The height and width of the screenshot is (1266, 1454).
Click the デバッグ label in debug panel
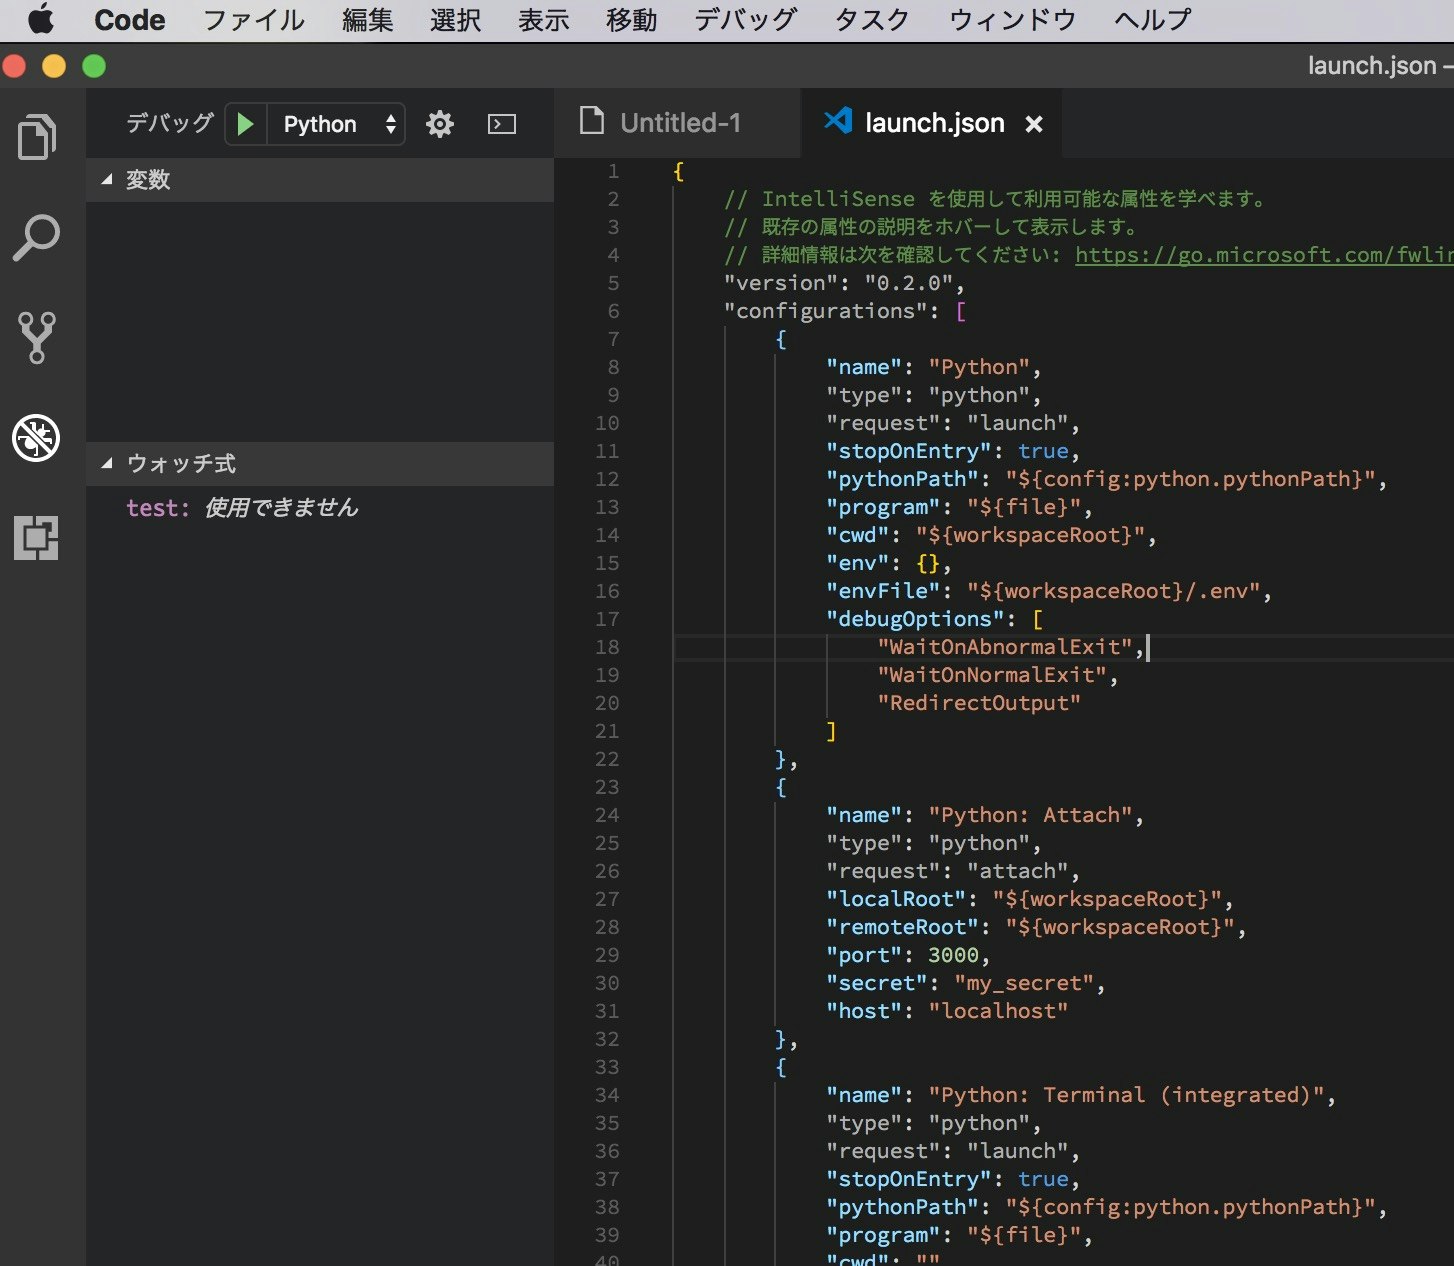pos(170,123)
